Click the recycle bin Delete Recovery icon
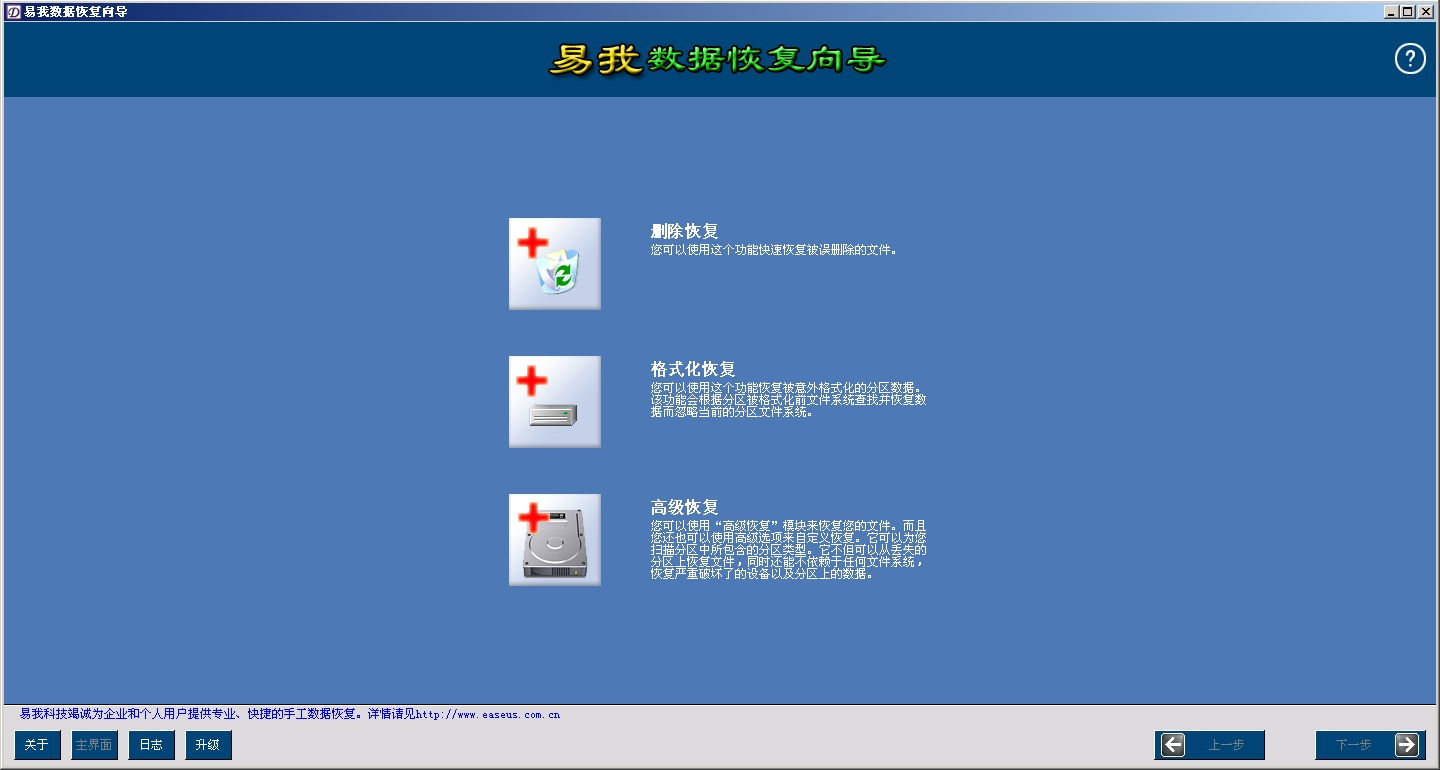This screenshot has width=1440, height=770. click(554, 264)
